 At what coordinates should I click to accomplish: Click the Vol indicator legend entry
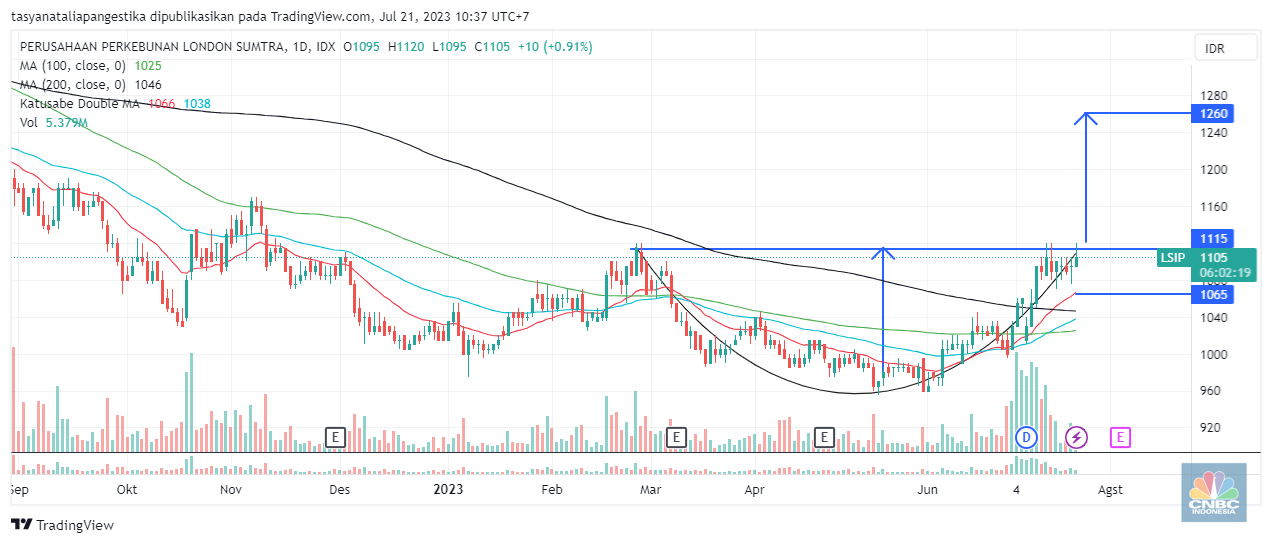tap(29, 123)
